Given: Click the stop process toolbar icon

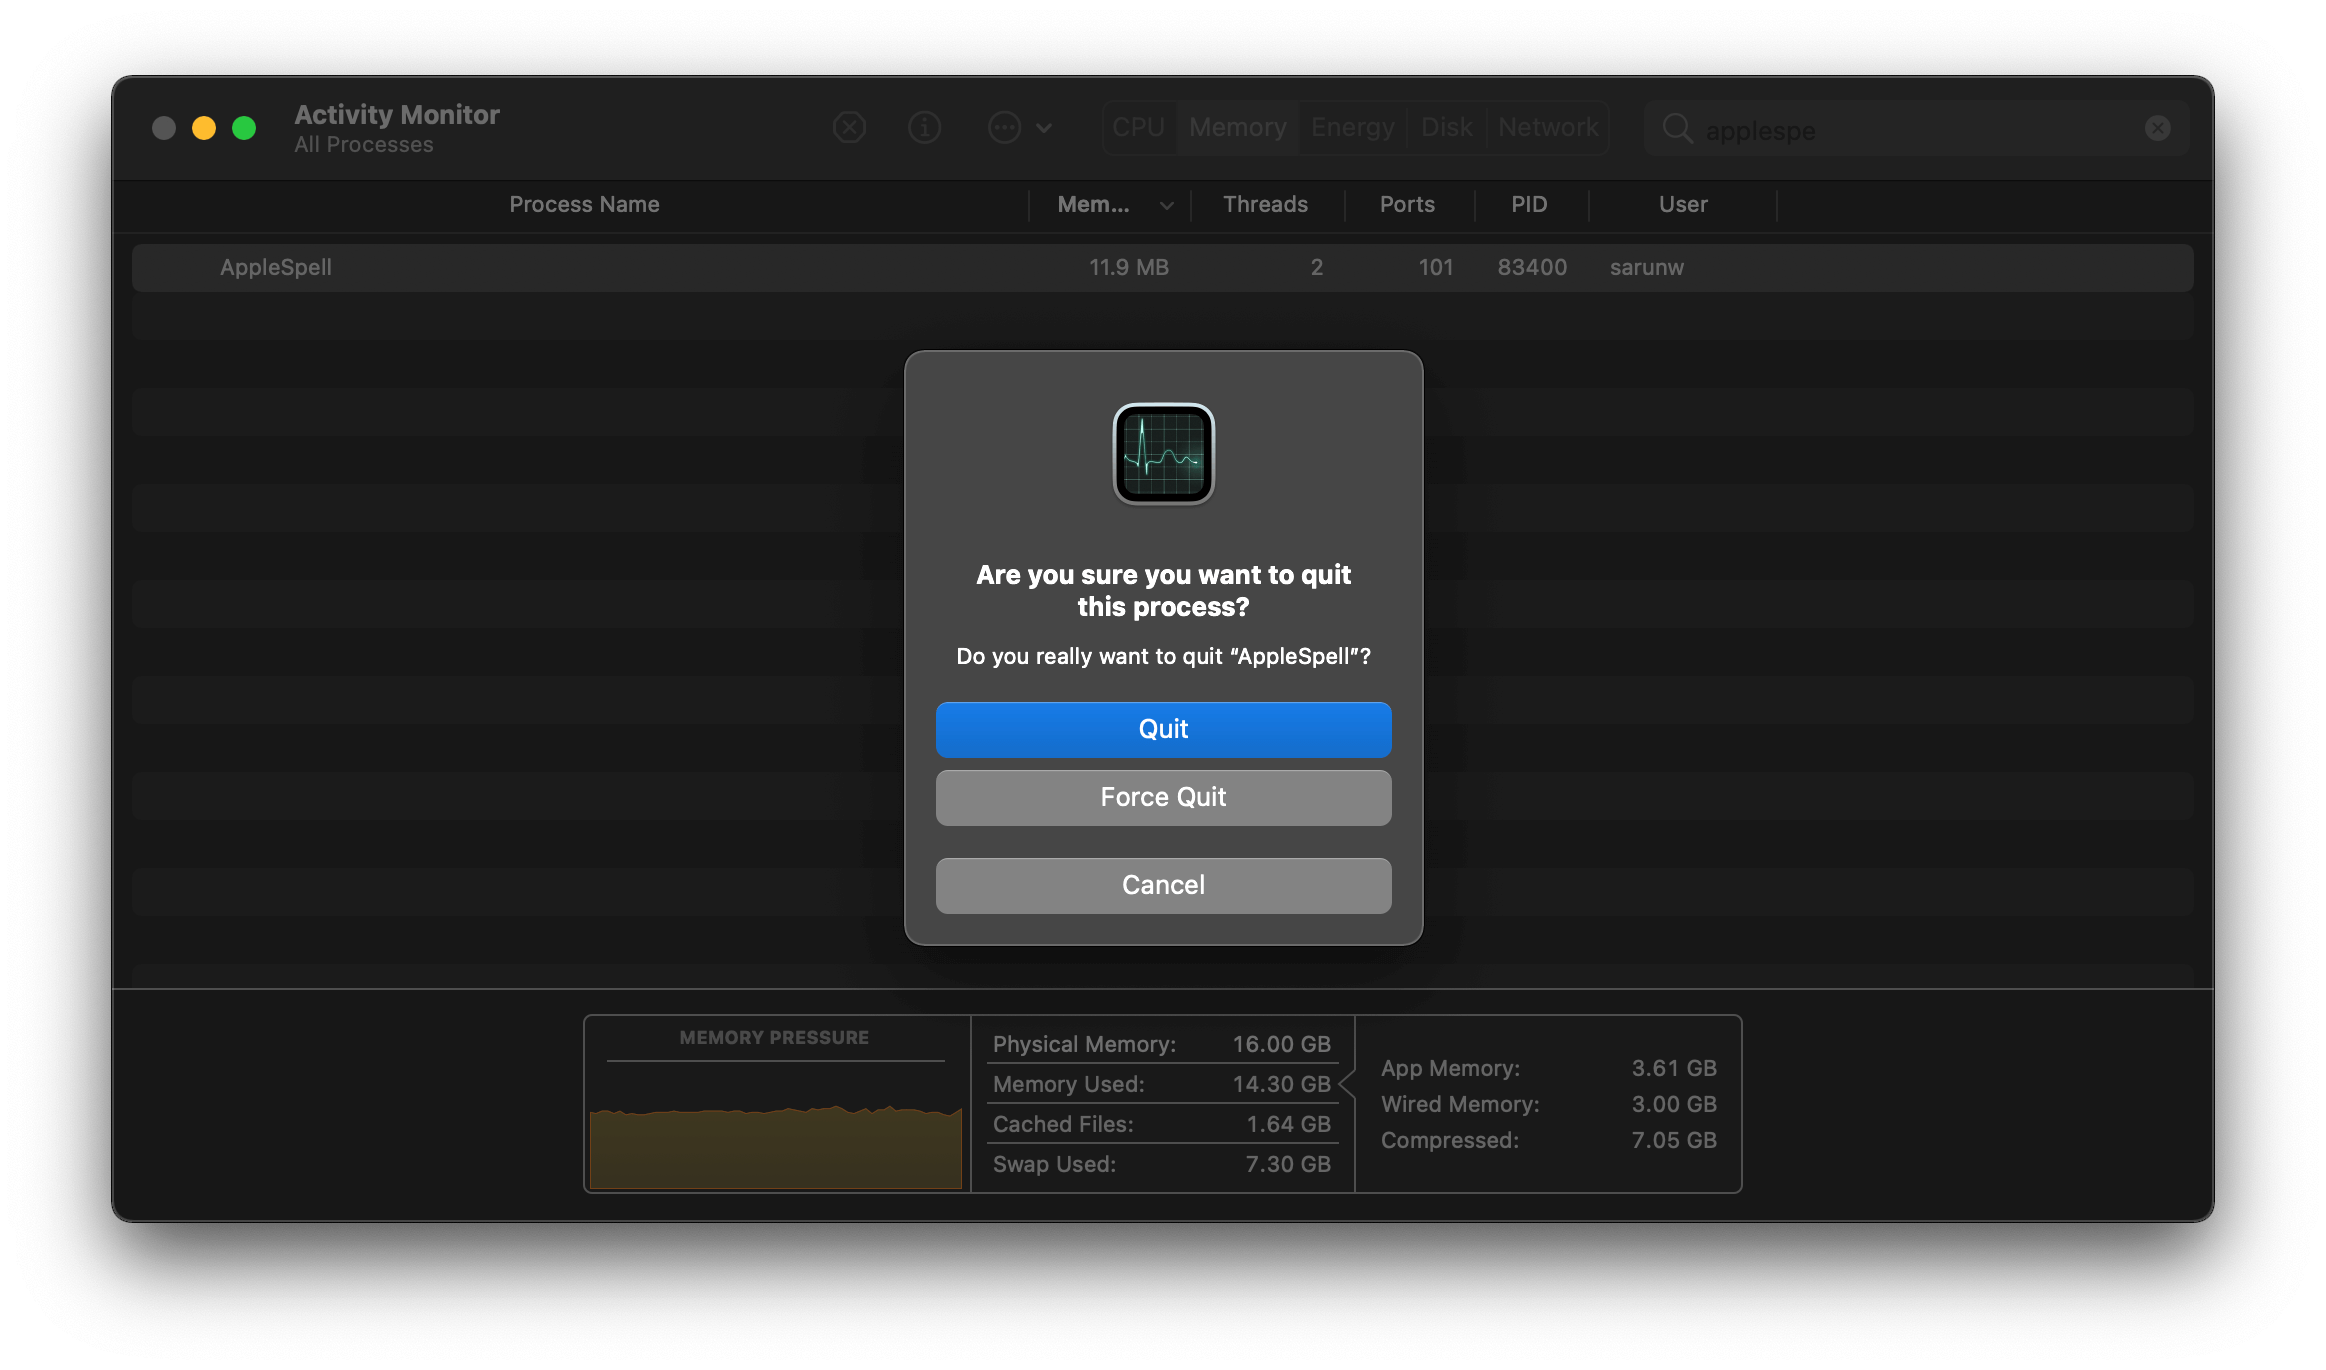Looking at the screenshot, I should tap(849, 128).
